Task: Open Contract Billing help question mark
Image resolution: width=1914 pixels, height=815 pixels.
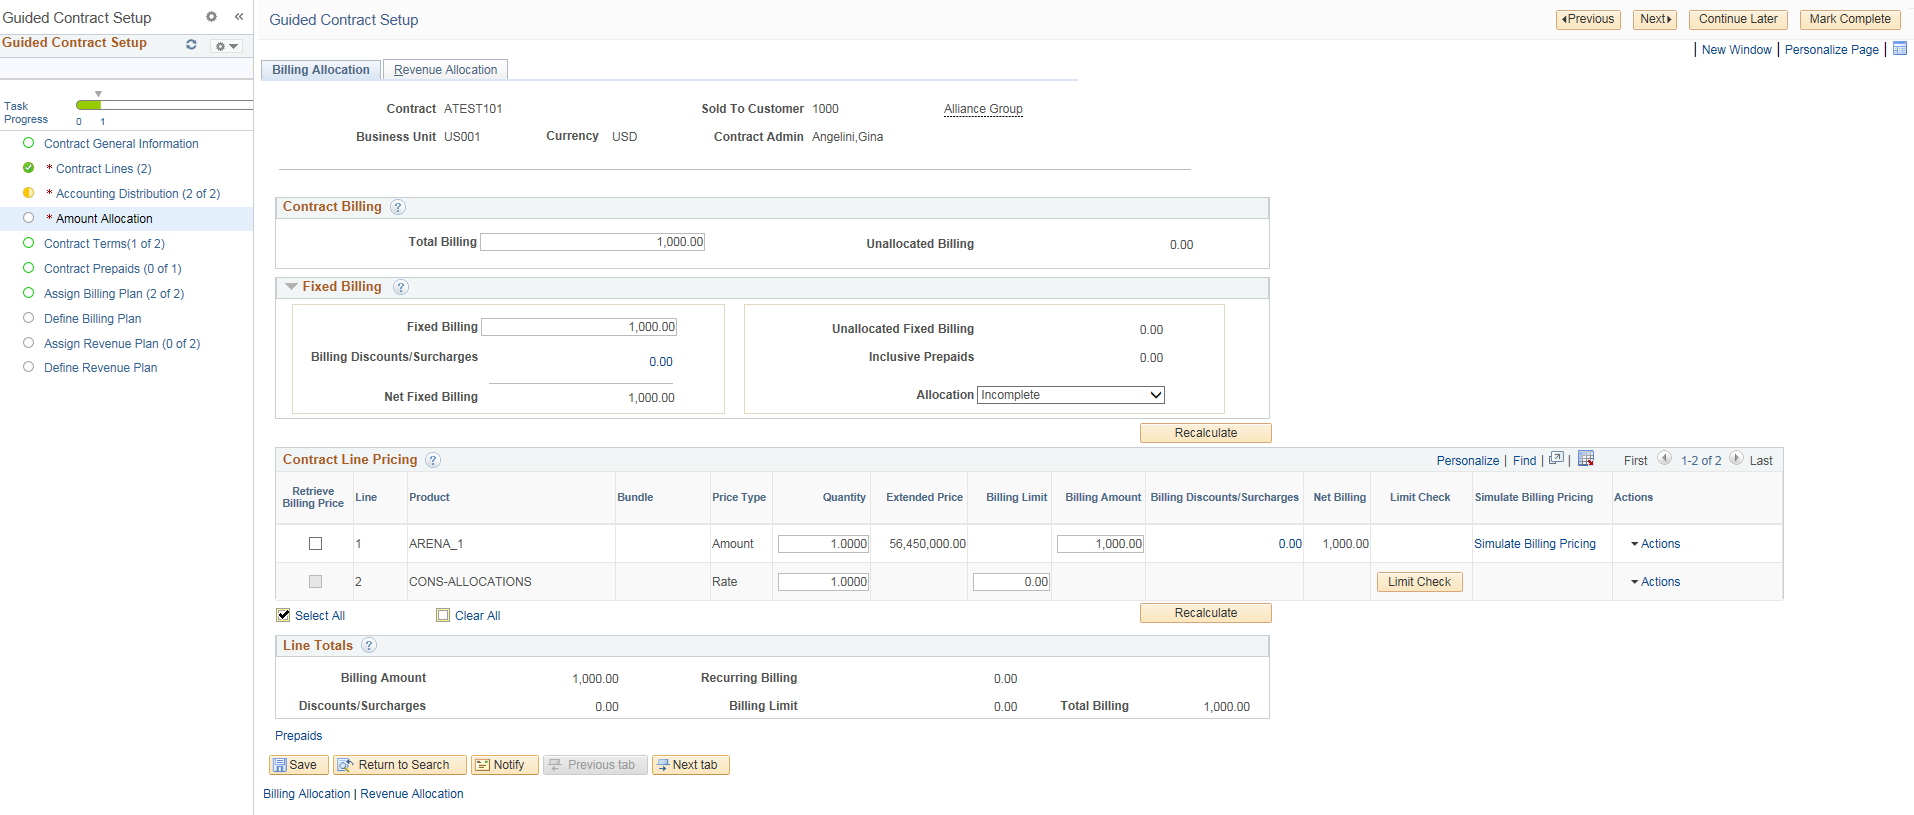Action: pyautogui.click(x=398, y=207)
